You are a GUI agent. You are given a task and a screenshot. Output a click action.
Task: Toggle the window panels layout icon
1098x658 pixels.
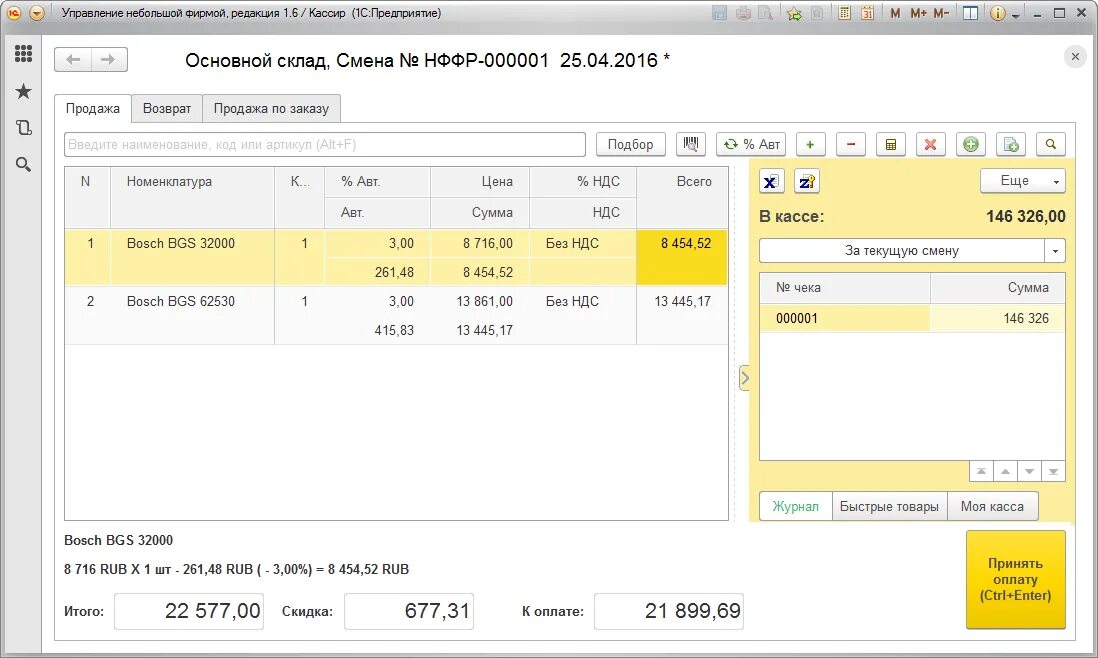click(x=971, y=13)
